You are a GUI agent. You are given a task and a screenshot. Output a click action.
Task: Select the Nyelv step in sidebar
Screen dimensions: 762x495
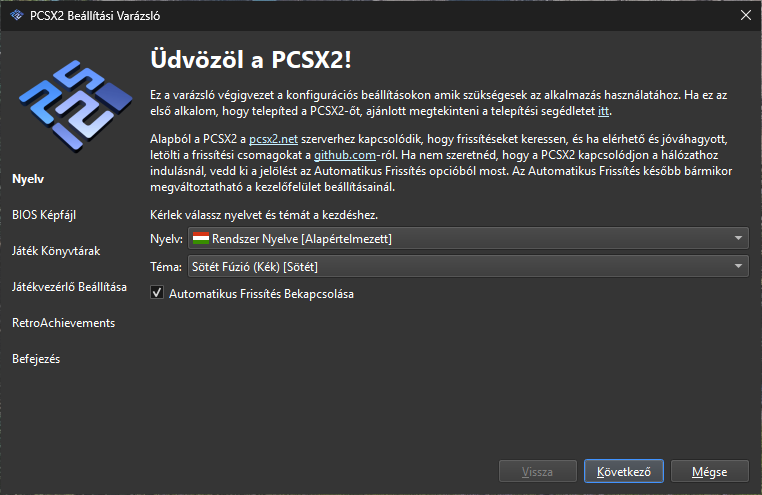(x=28, y=179)
